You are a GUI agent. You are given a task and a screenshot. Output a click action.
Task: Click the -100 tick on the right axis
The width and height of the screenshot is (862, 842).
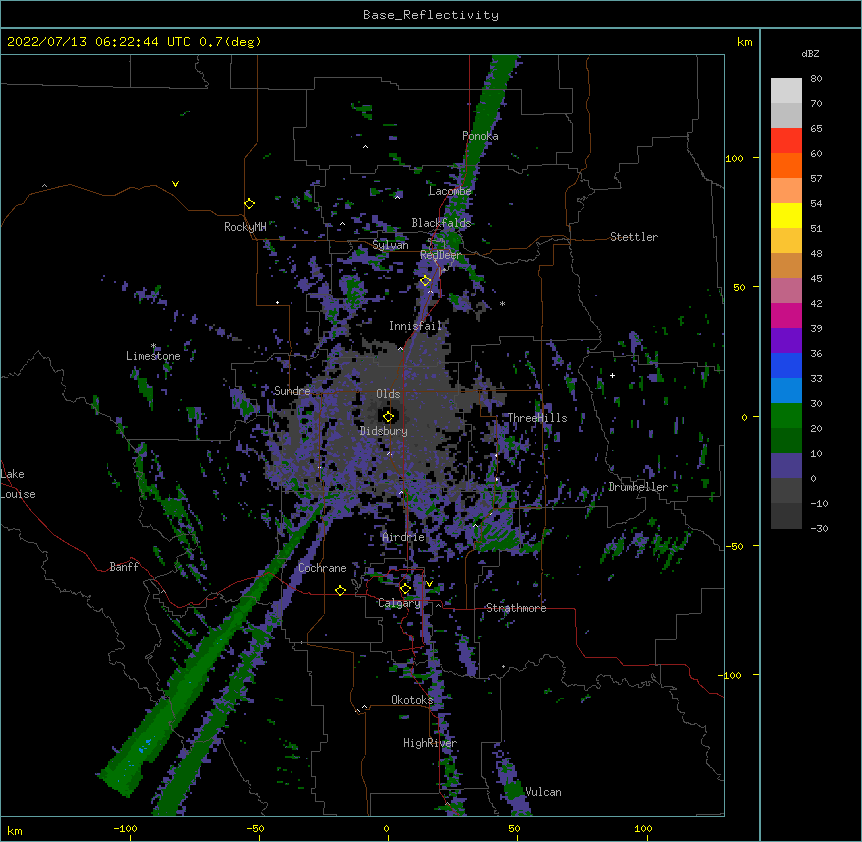(x=731, y=675)
